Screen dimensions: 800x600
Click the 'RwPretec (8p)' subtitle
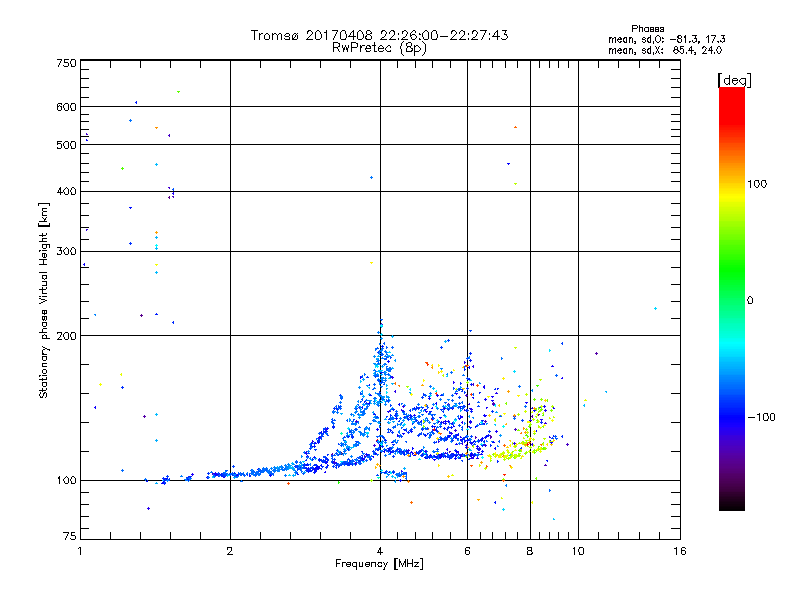coord(379,48)
